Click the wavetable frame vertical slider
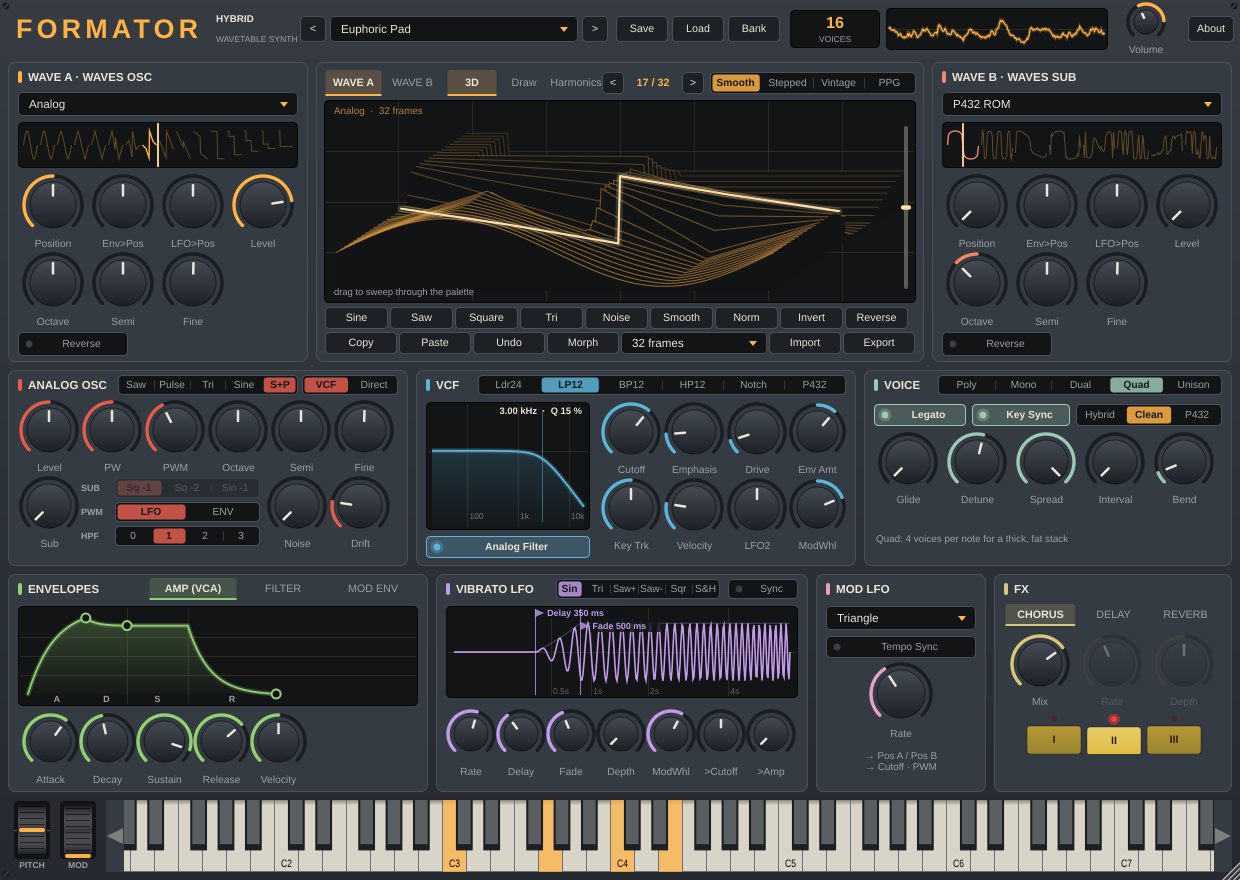Viewport: 1240px width, 880px height. [906, 207]
